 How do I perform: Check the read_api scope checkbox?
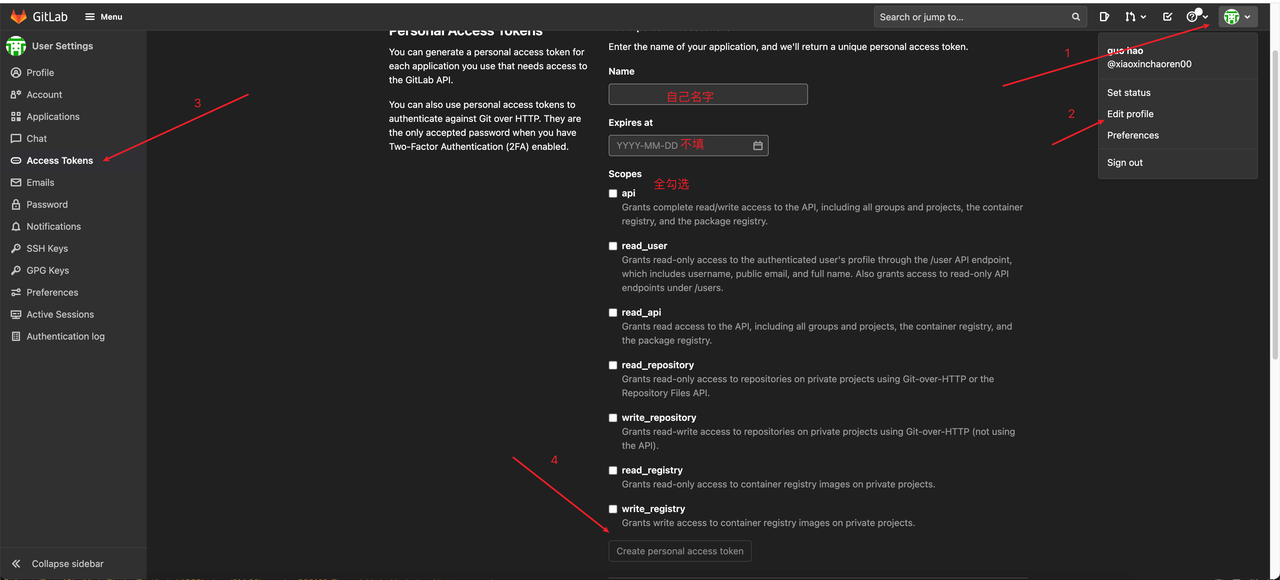coord(613,313)
